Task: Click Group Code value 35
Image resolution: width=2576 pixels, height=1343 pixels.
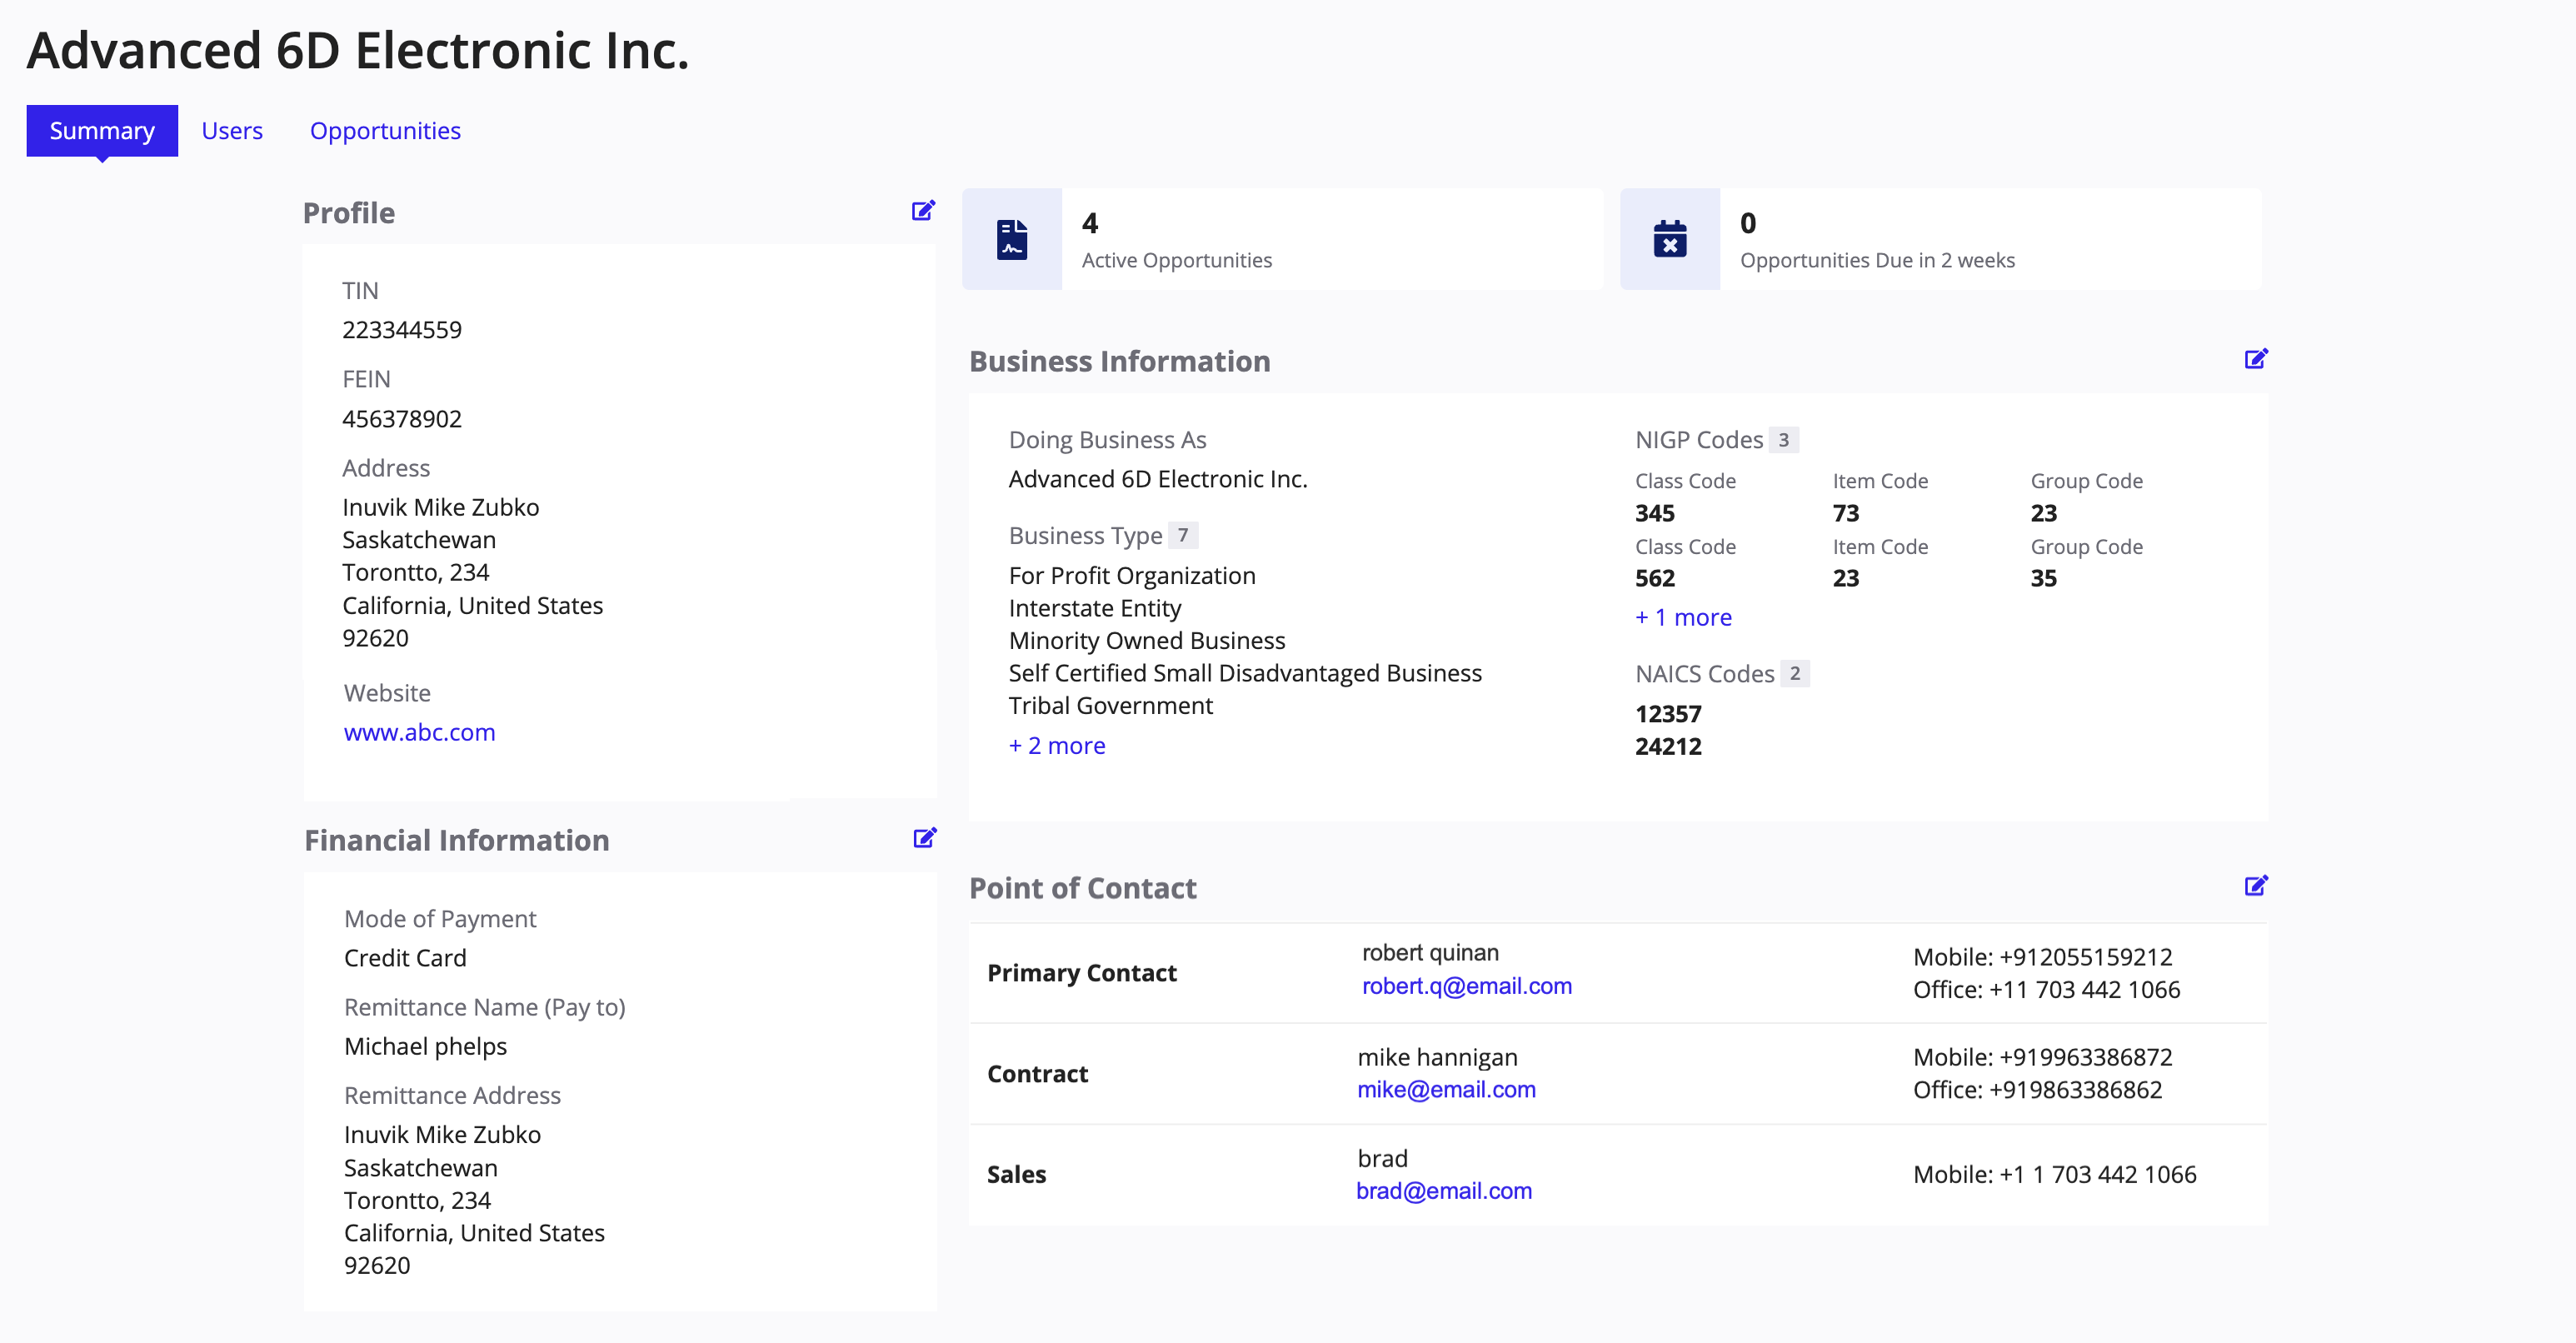Action: [x=2044, y=578]
